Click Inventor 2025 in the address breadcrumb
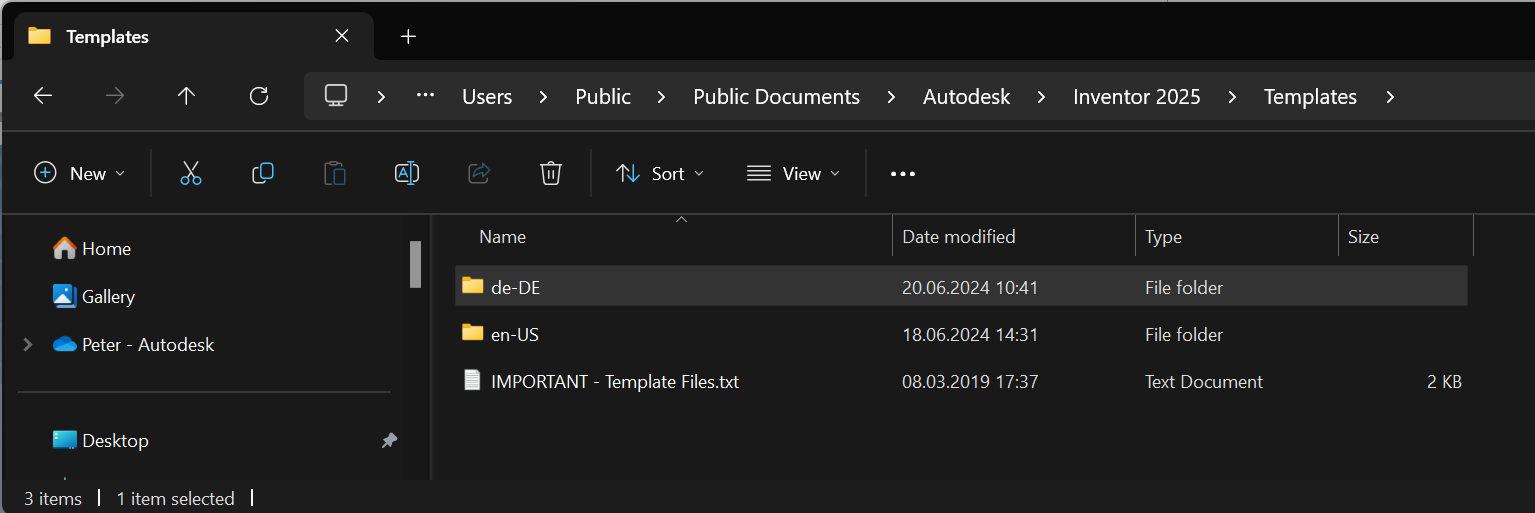Screen dimensions: 1535x513 [1136, 97]
